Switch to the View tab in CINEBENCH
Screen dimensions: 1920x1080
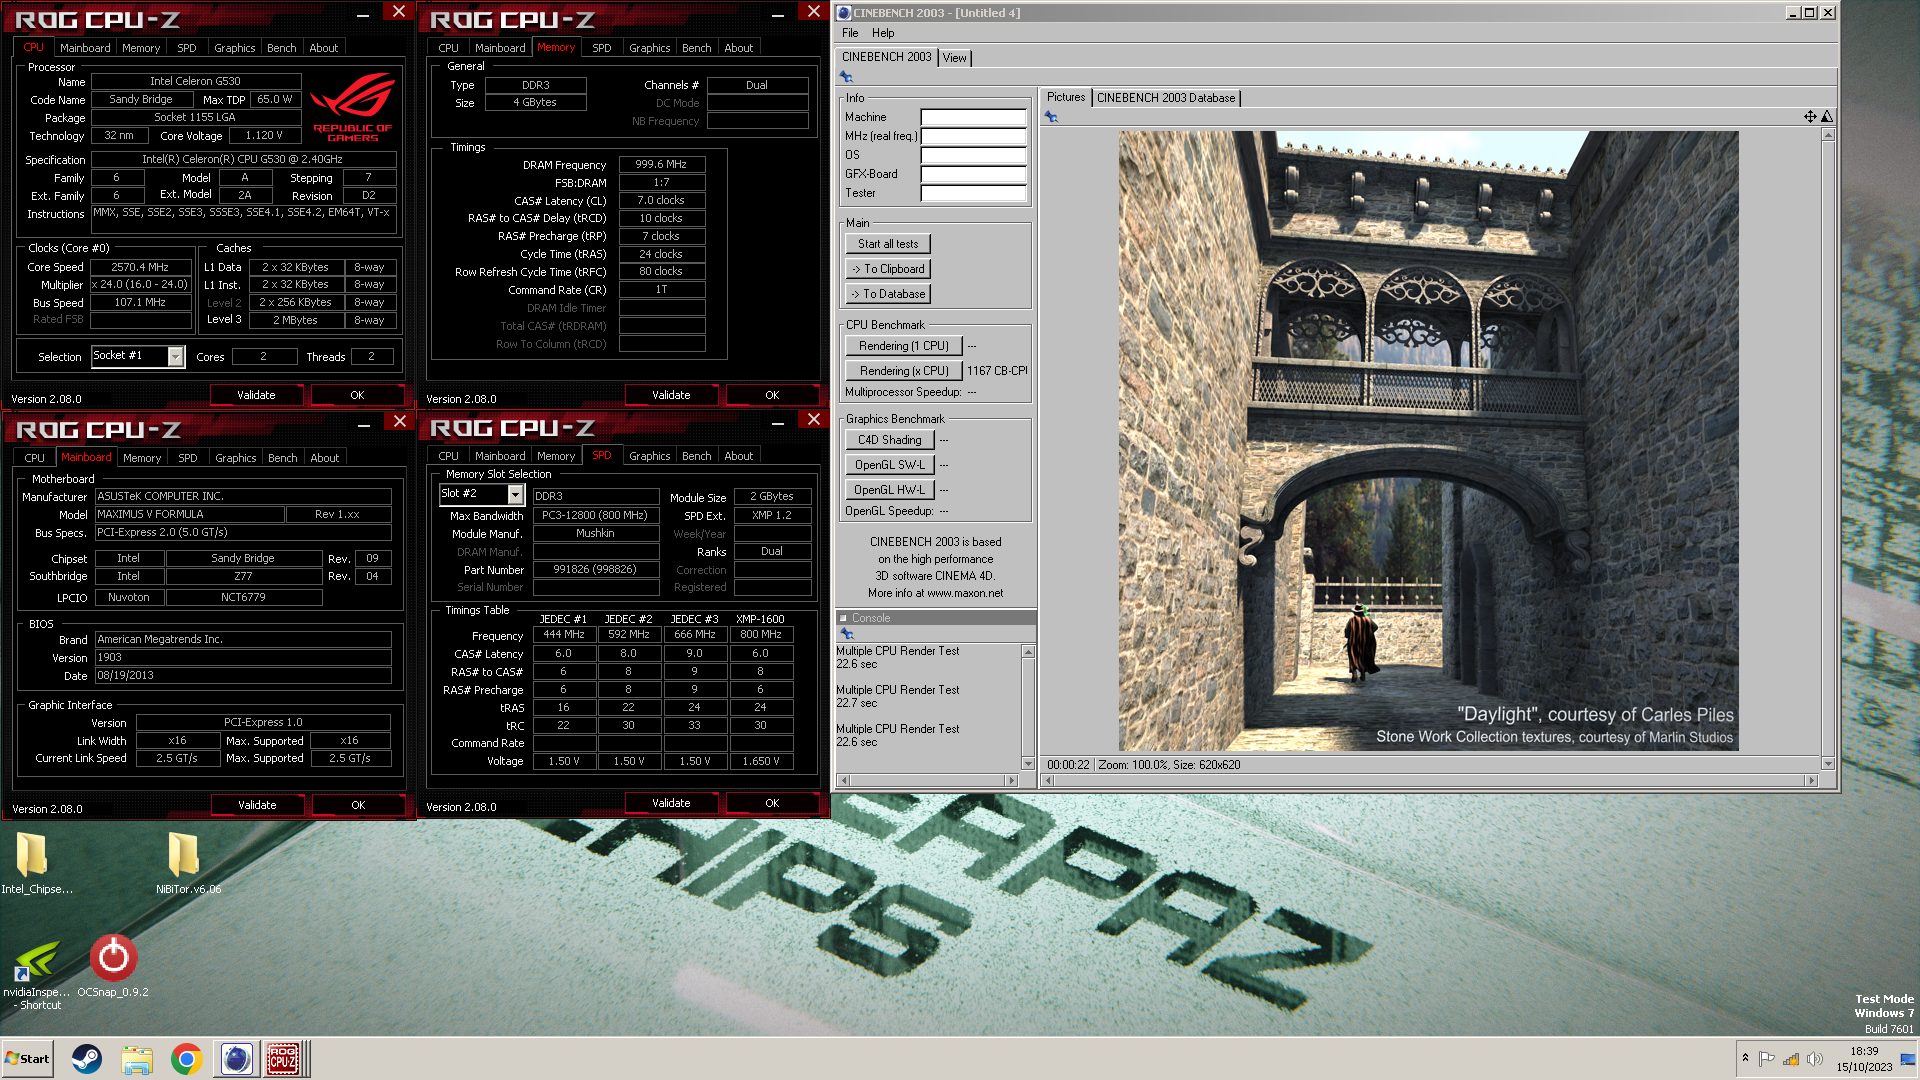click(955, 58)
